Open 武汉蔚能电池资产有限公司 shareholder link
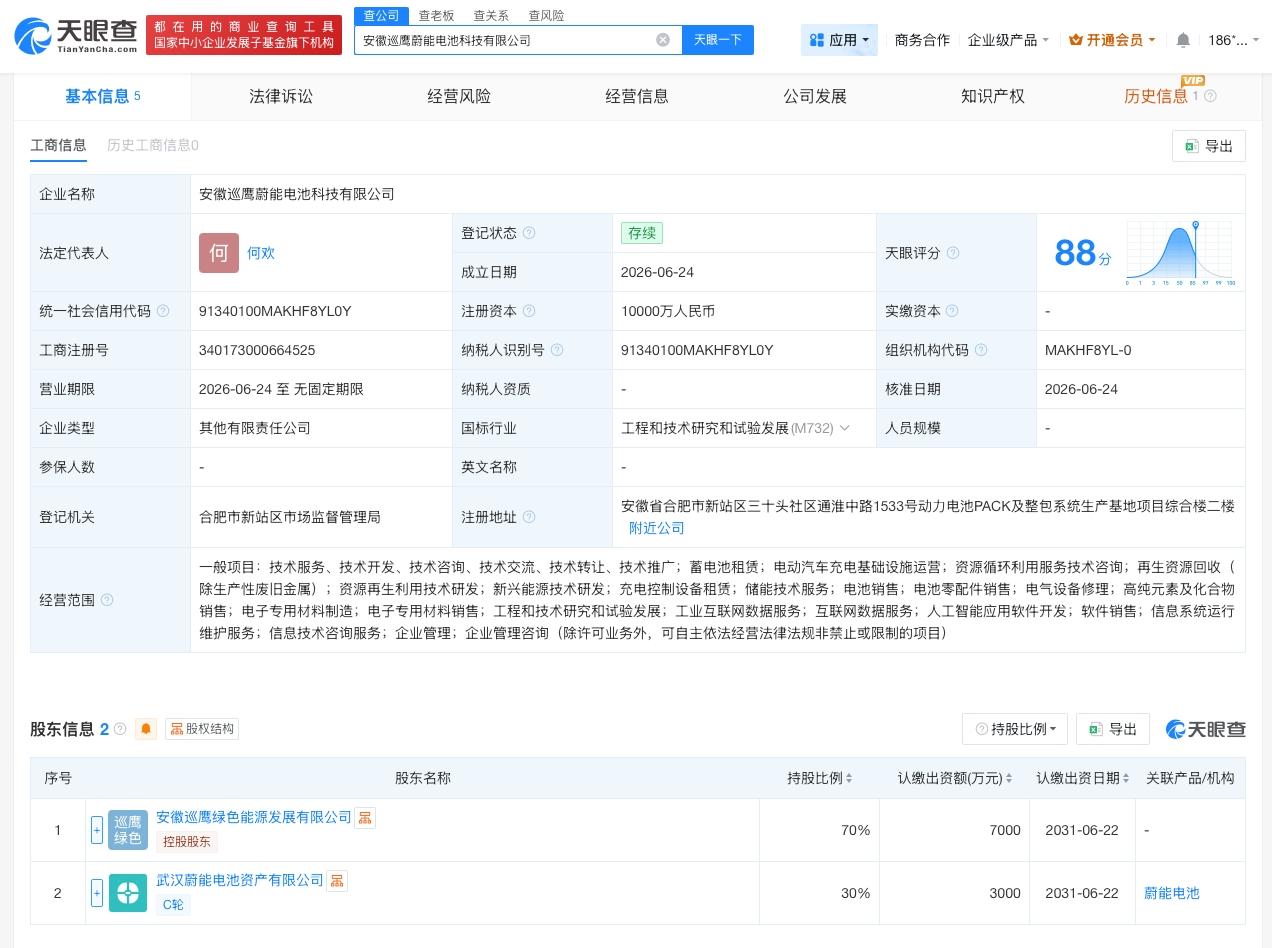 point(240,880)
